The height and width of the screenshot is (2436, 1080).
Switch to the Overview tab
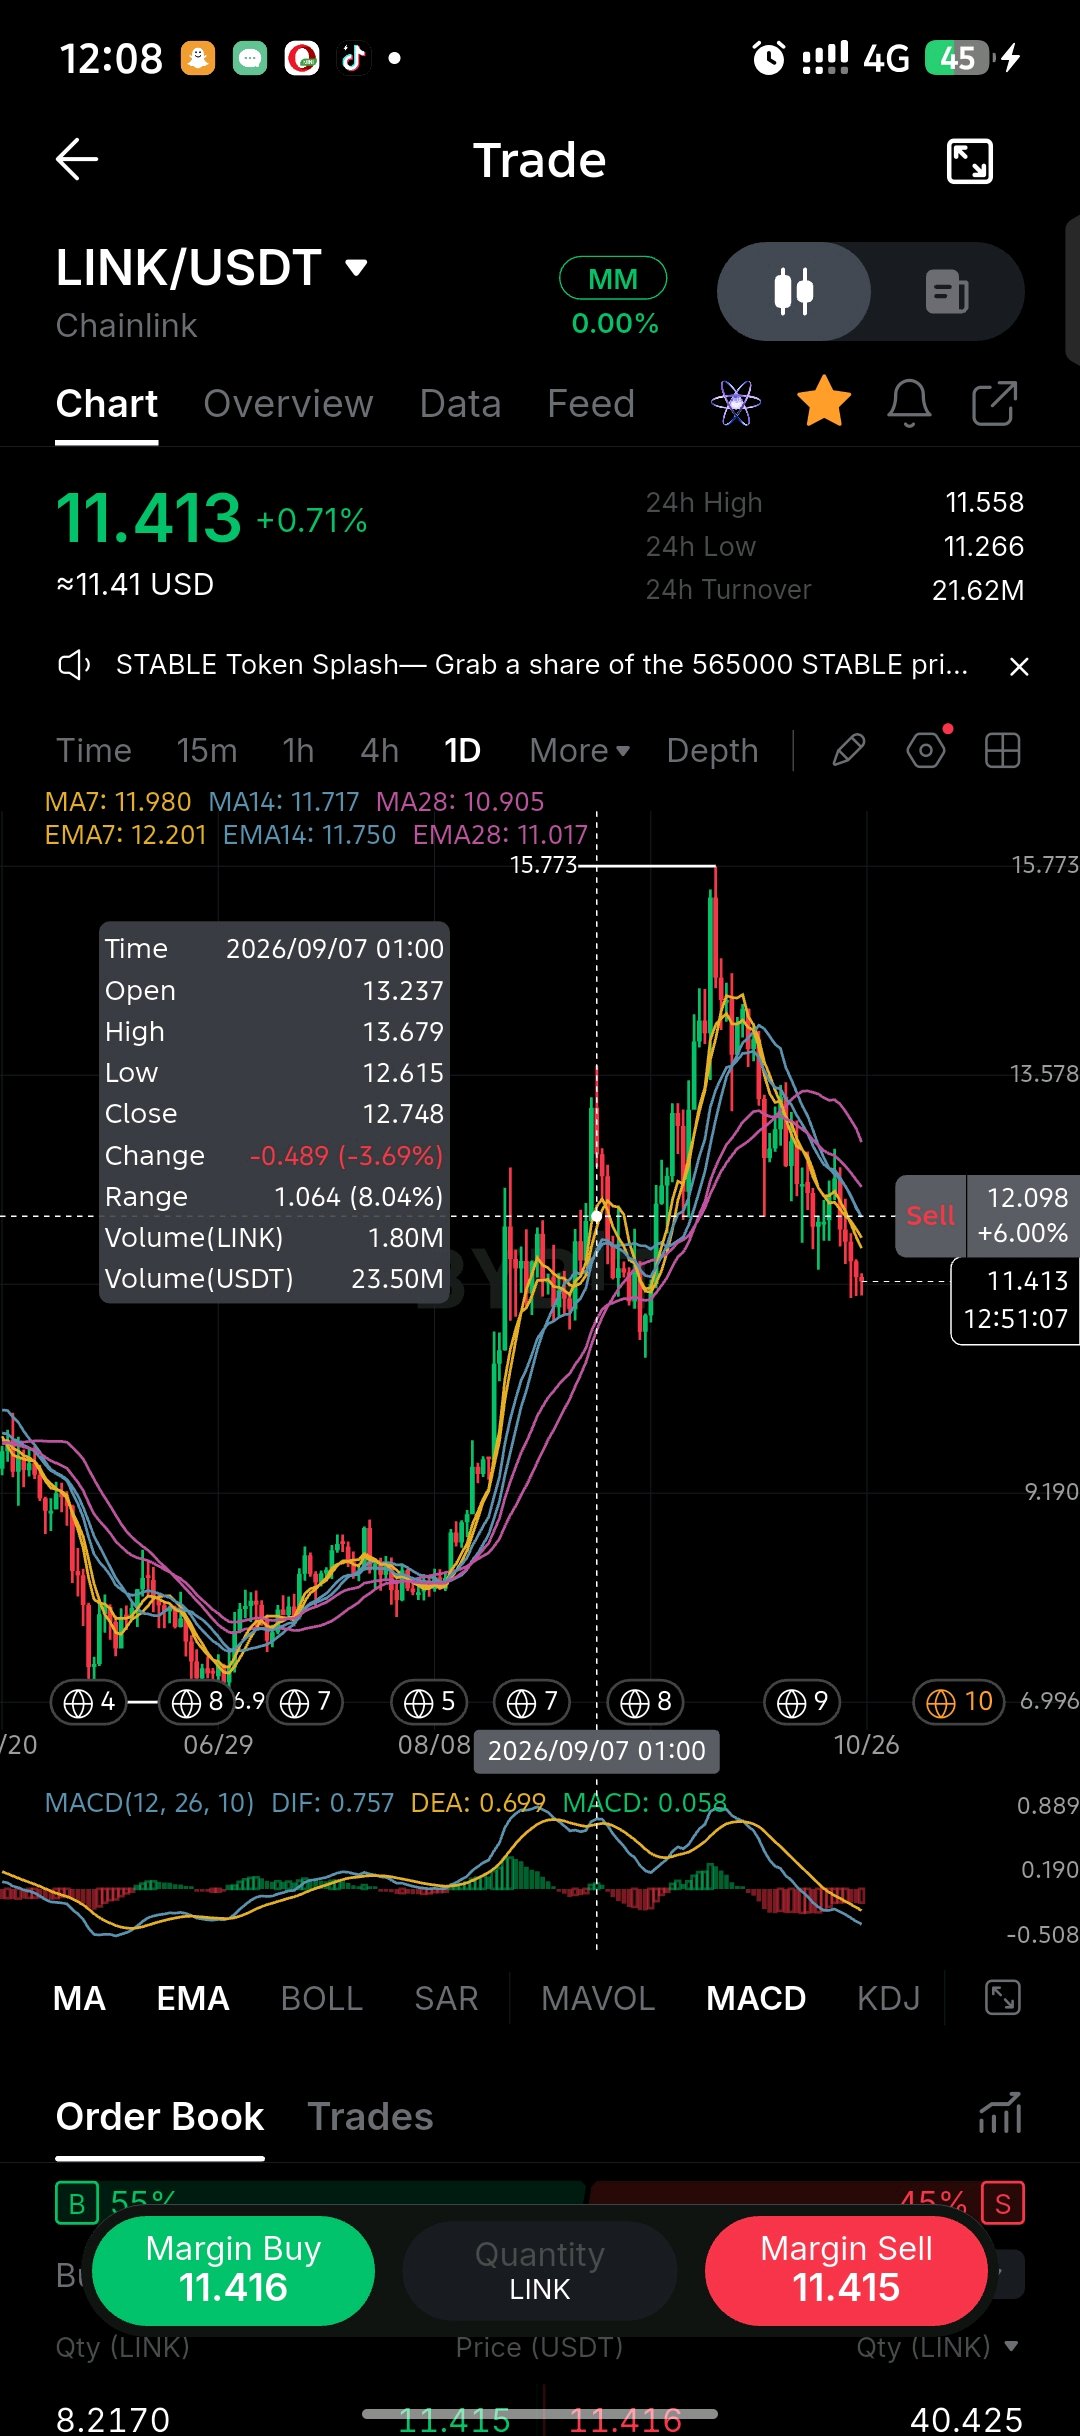(288, 404)
